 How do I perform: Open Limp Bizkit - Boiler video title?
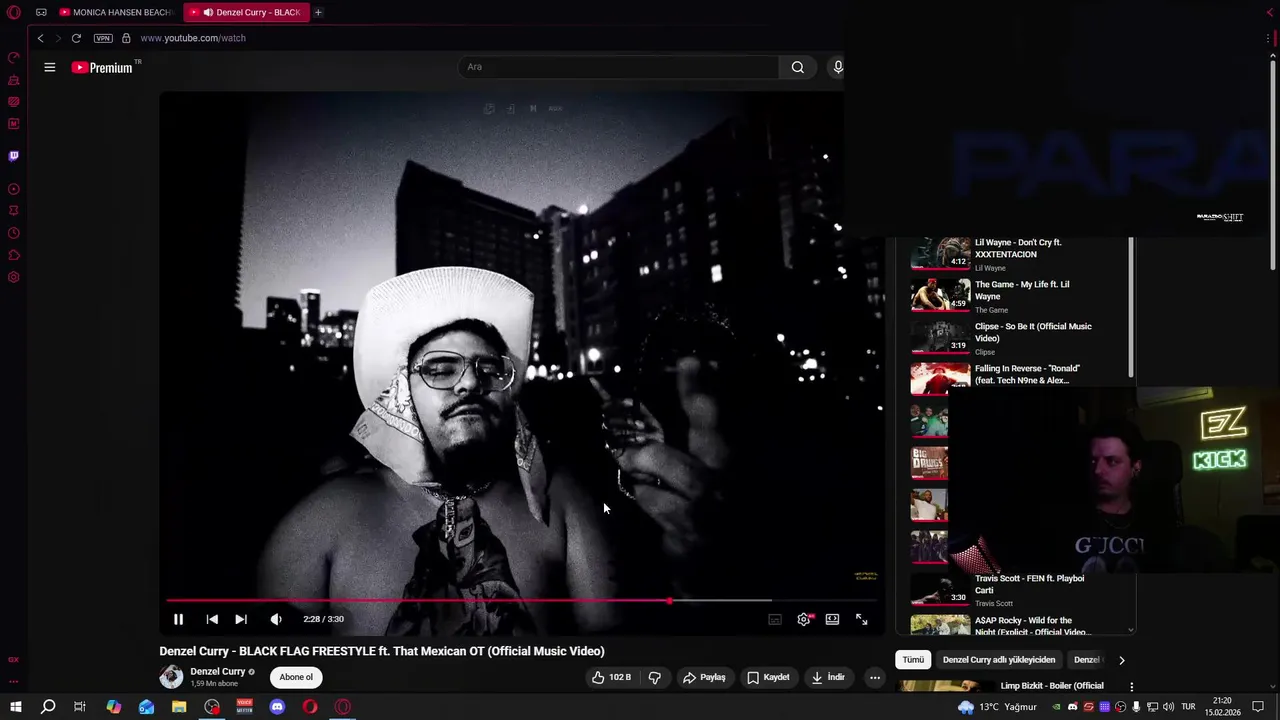click(x=1052, y=686)
